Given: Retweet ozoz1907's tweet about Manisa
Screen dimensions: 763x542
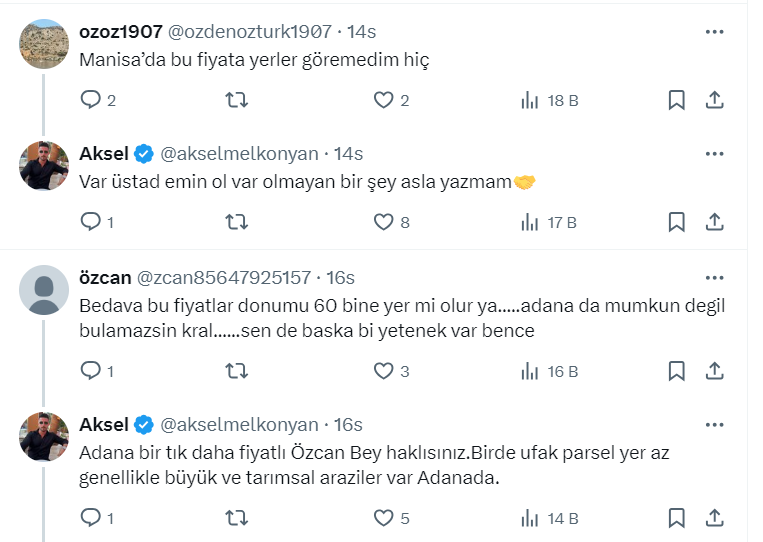Looking at the screenshot, I should (237, 100).
